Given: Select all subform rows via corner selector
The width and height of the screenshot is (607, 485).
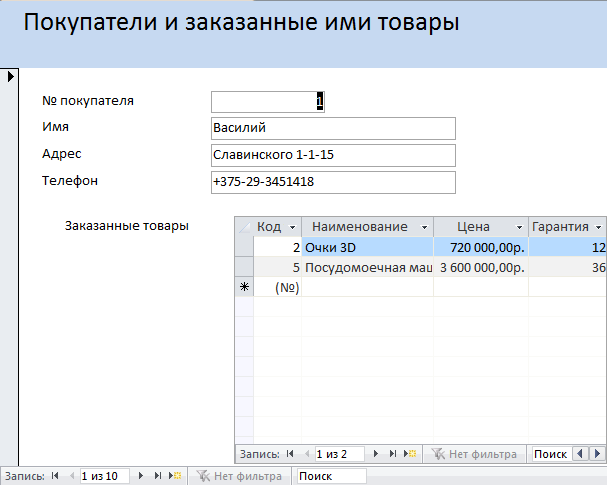Looking at the screenshot, I should (244, 227).
